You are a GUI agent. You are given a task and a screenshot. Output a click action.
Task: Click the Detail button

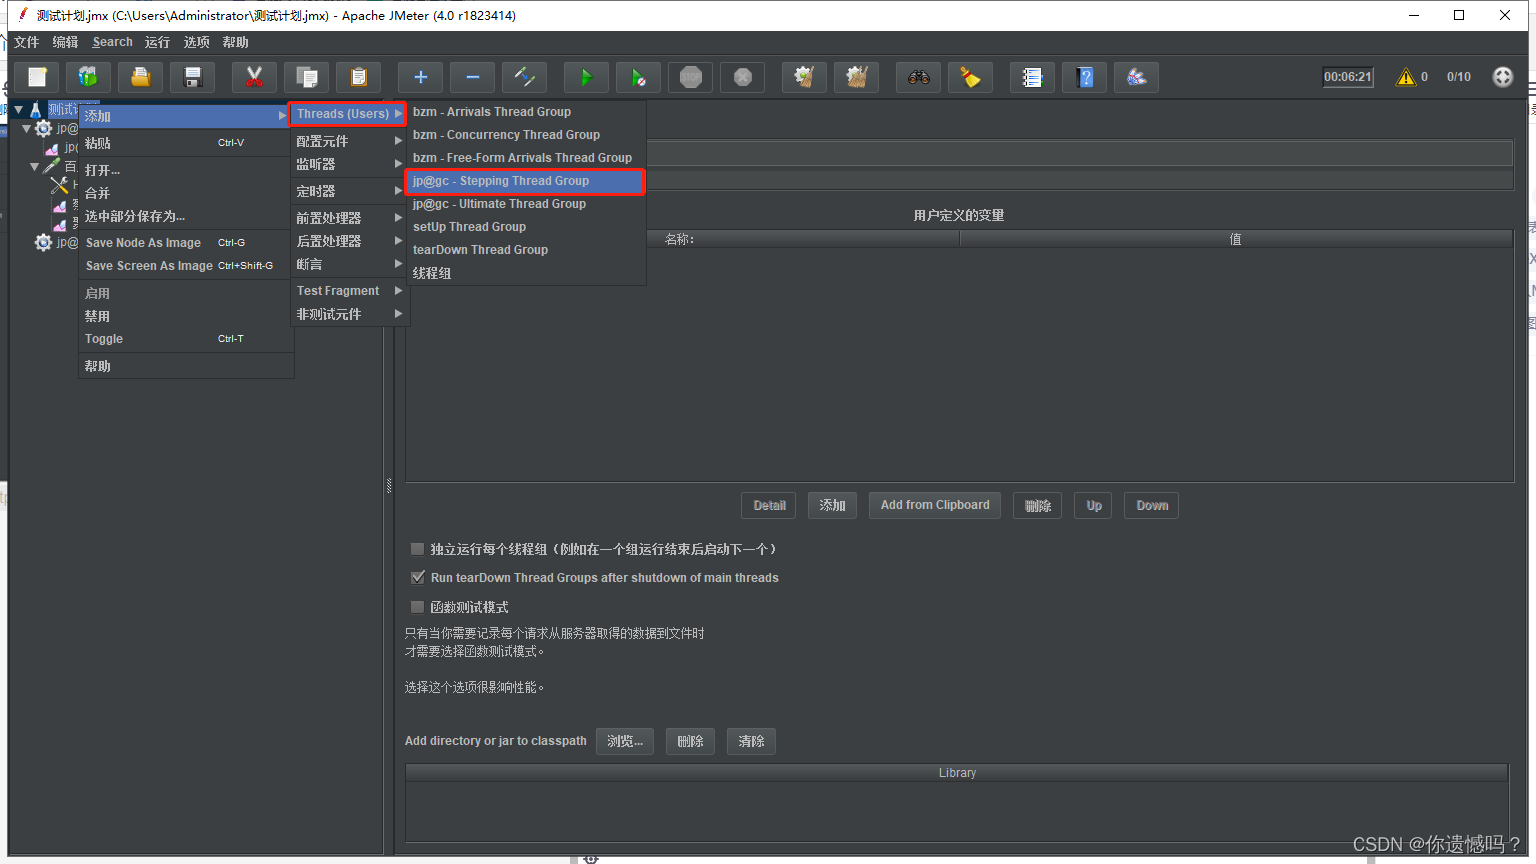(x=769, y=505)
